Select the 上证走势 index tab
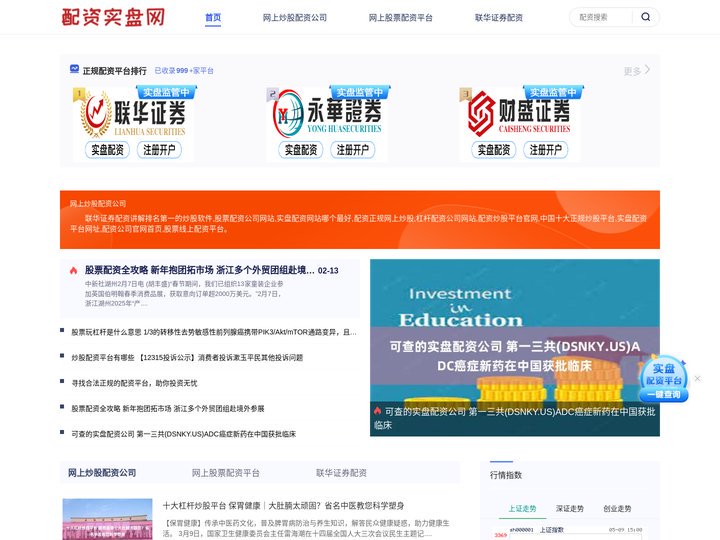 pyautogui.click(x=523, y=508)
